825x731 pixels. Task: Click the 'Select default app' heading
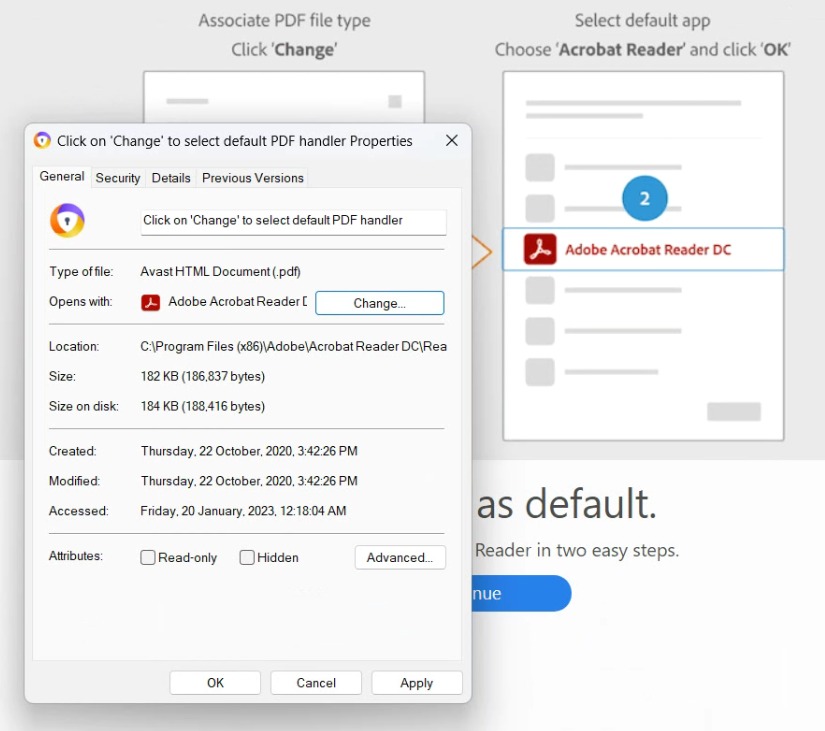pyautogui.click(x=642, y=21)
